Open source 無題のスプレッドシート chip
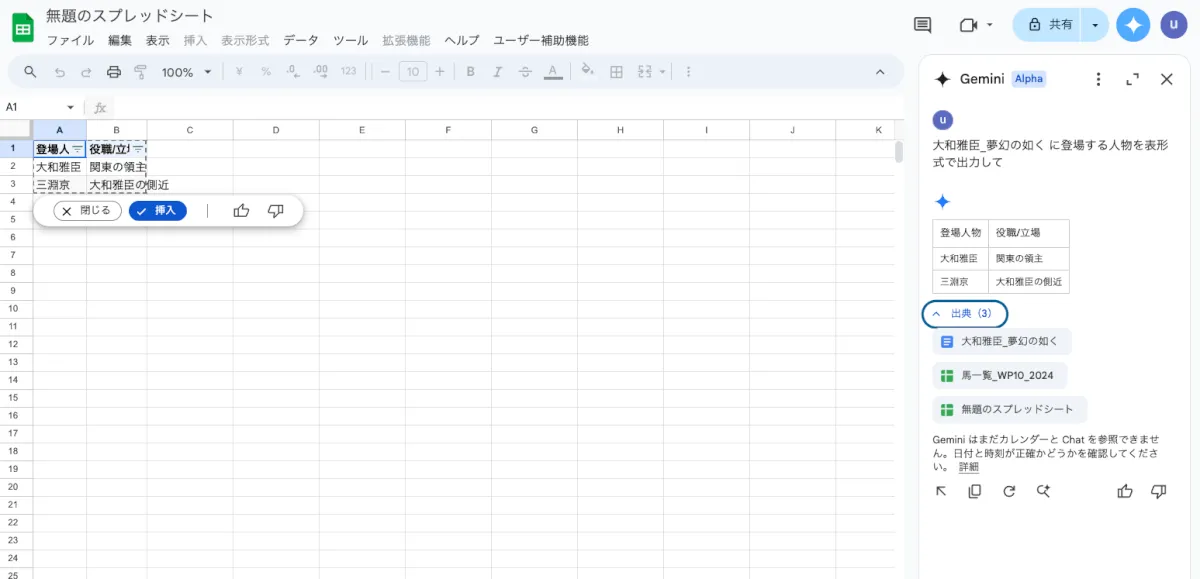This screenshot has width=1200, height=579. pyautogui.click(x=1009, y=410)
